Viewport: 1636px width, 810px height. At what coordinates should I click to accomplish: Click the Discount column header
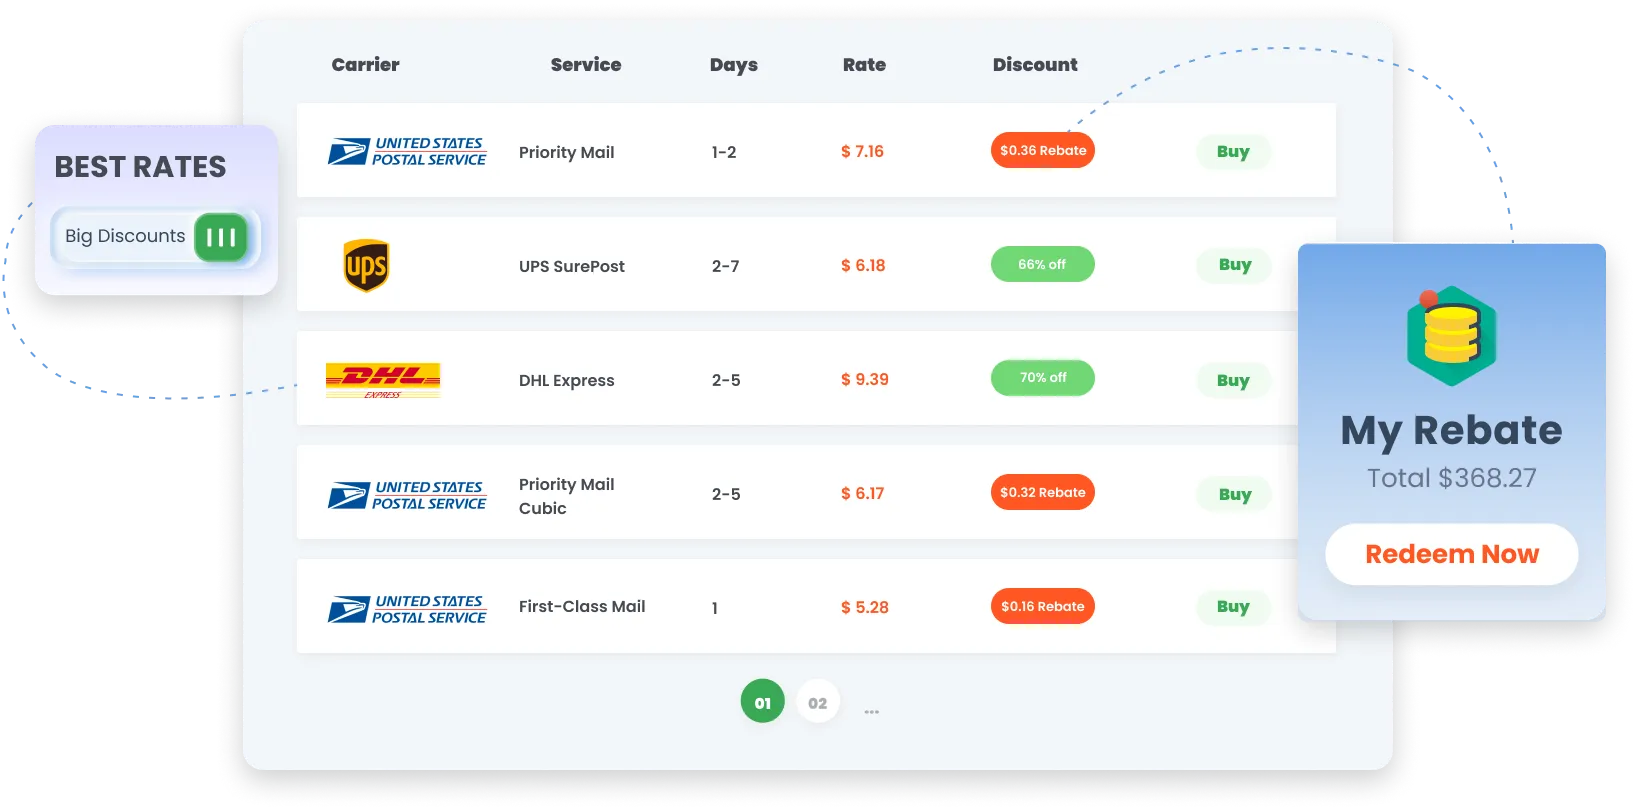pos(1035,65)
